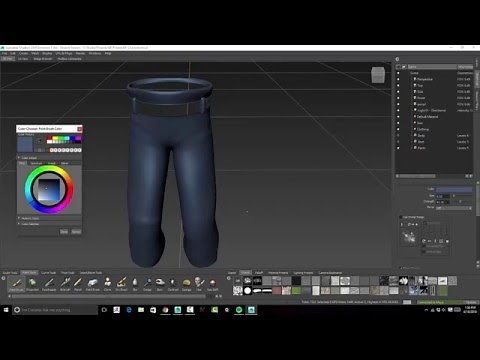This screenshot has height=360, width=480.
Task: Click the ViewCube in the viewport
Action: click(x=378, y=75)
